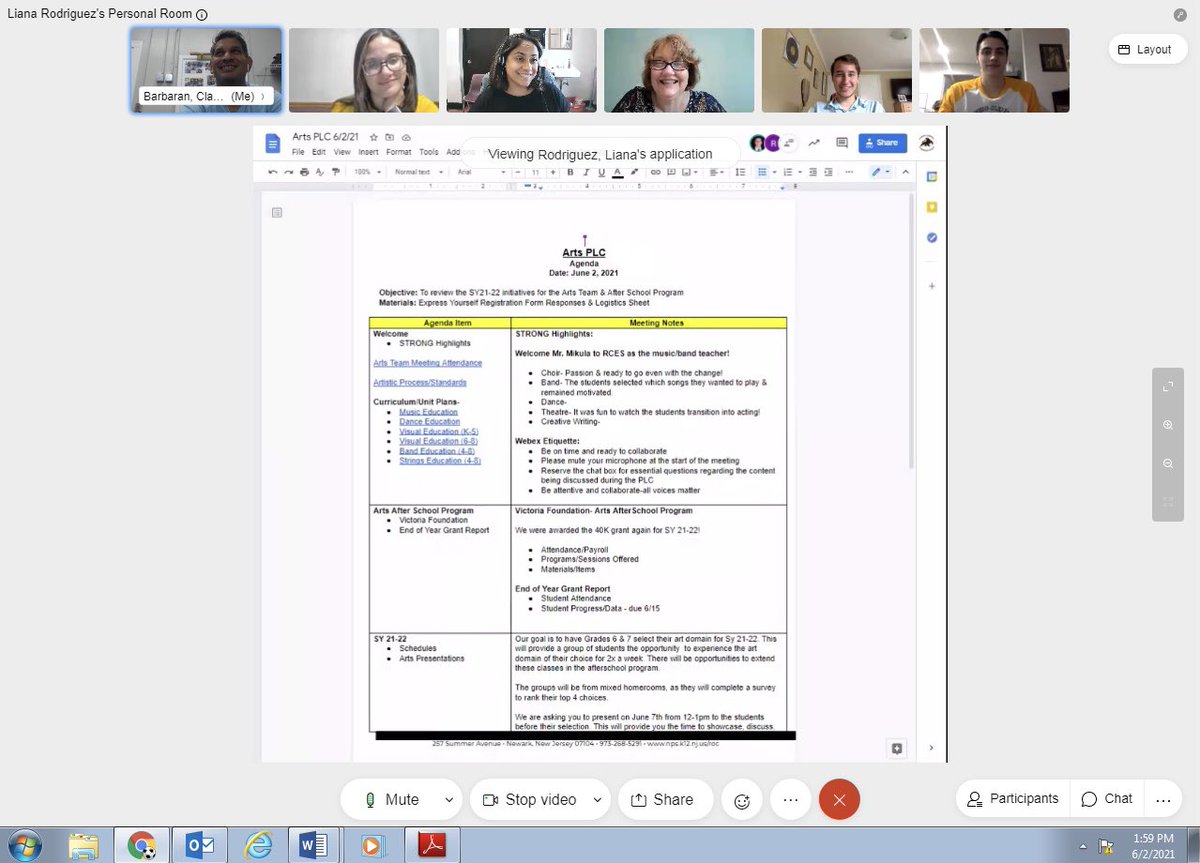This screenshot has height=863, width=1200.
Task: Open panel options next to Chat
Action: 1162,799
